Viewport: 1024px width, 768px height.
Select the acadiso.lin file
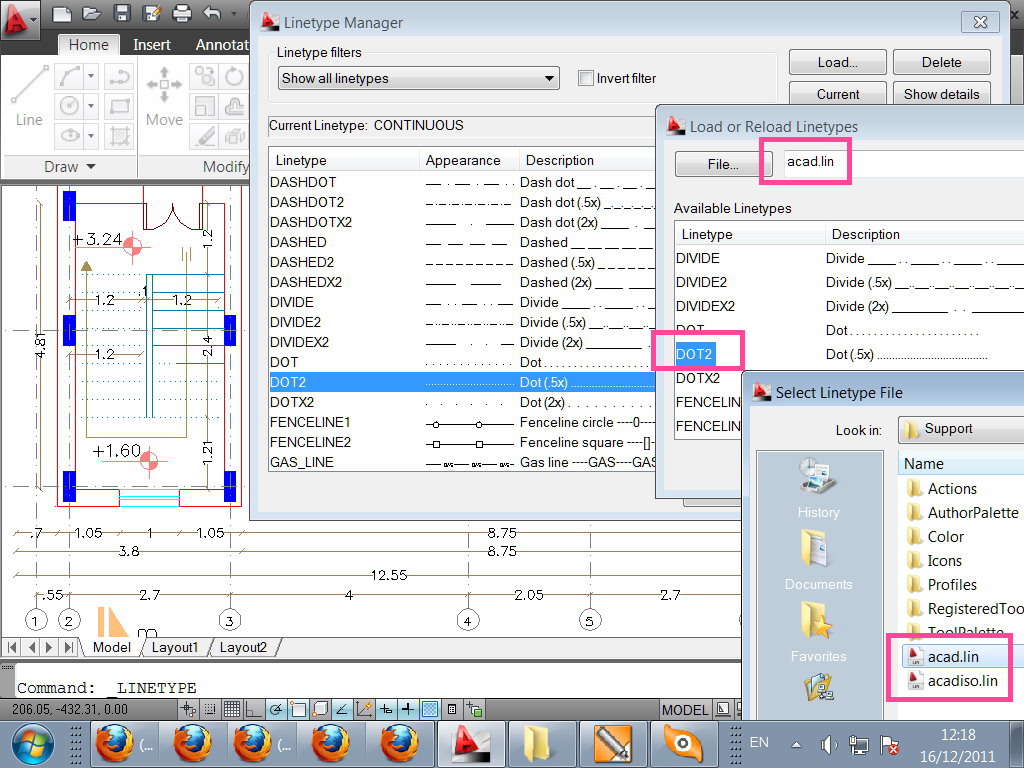(962, 681)
